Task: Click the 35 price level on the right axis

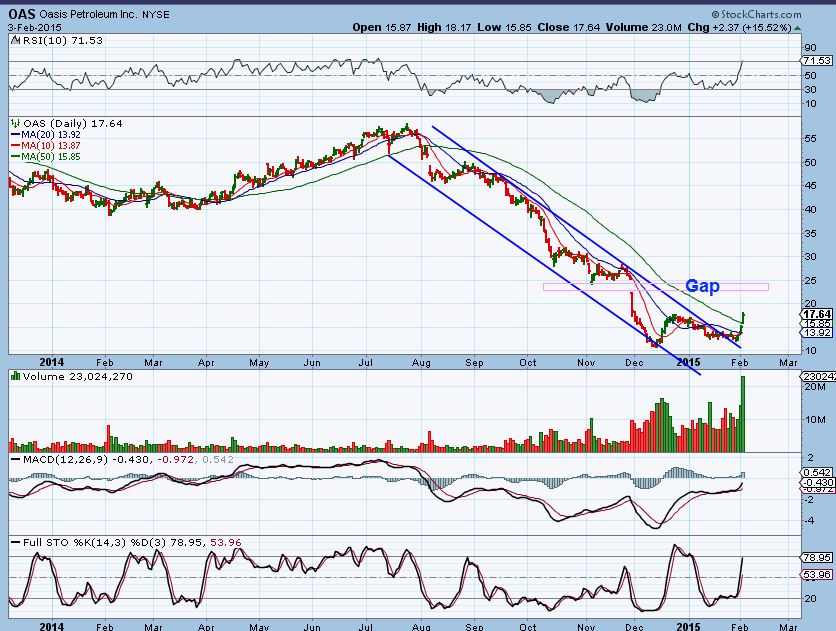Action: click(810, 233)
